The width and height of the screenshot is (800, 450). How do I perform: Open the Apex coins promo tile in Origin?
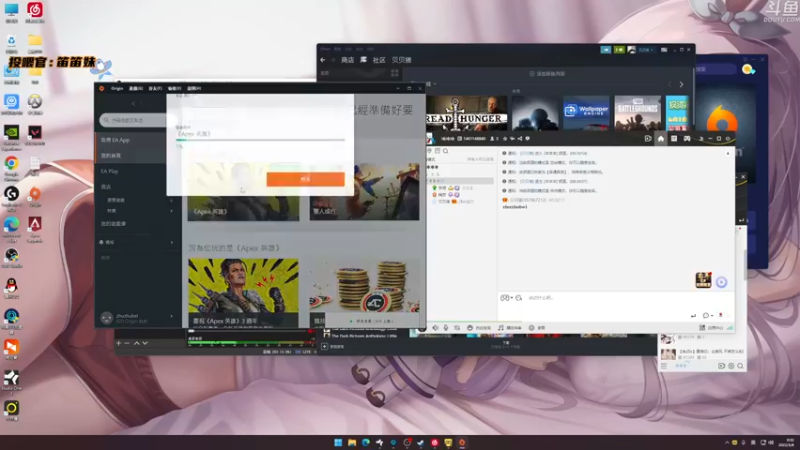[364, 292]
